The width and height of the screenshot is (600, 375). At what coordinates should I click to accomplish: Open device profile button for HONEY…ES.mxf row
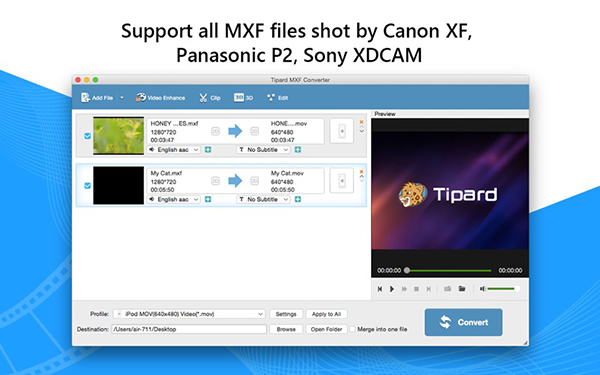pos(342,131)
